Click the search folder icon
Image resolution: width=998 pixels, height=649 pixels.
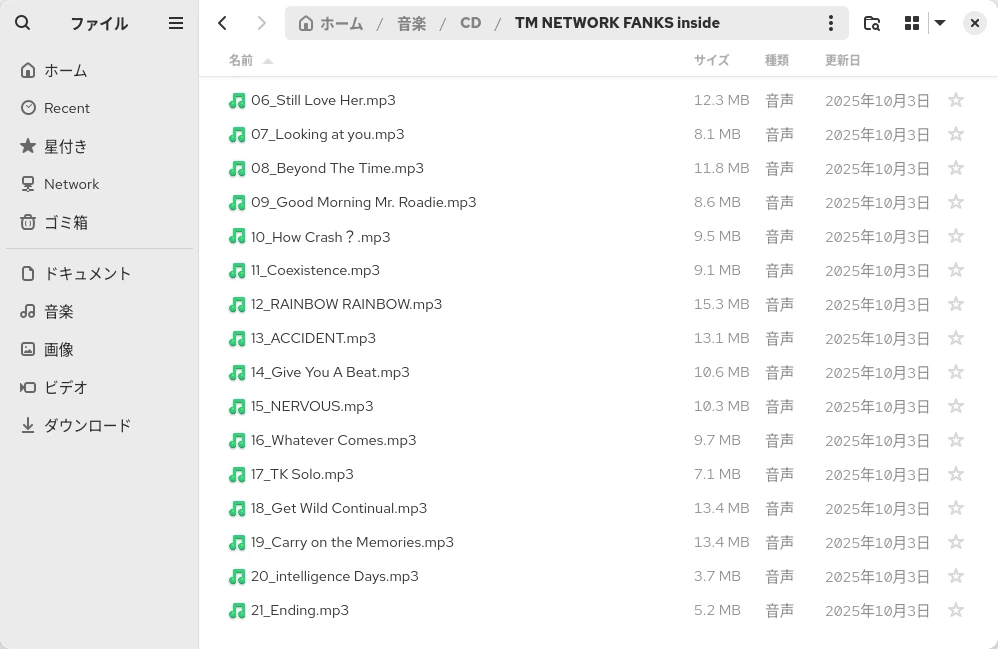872,23
